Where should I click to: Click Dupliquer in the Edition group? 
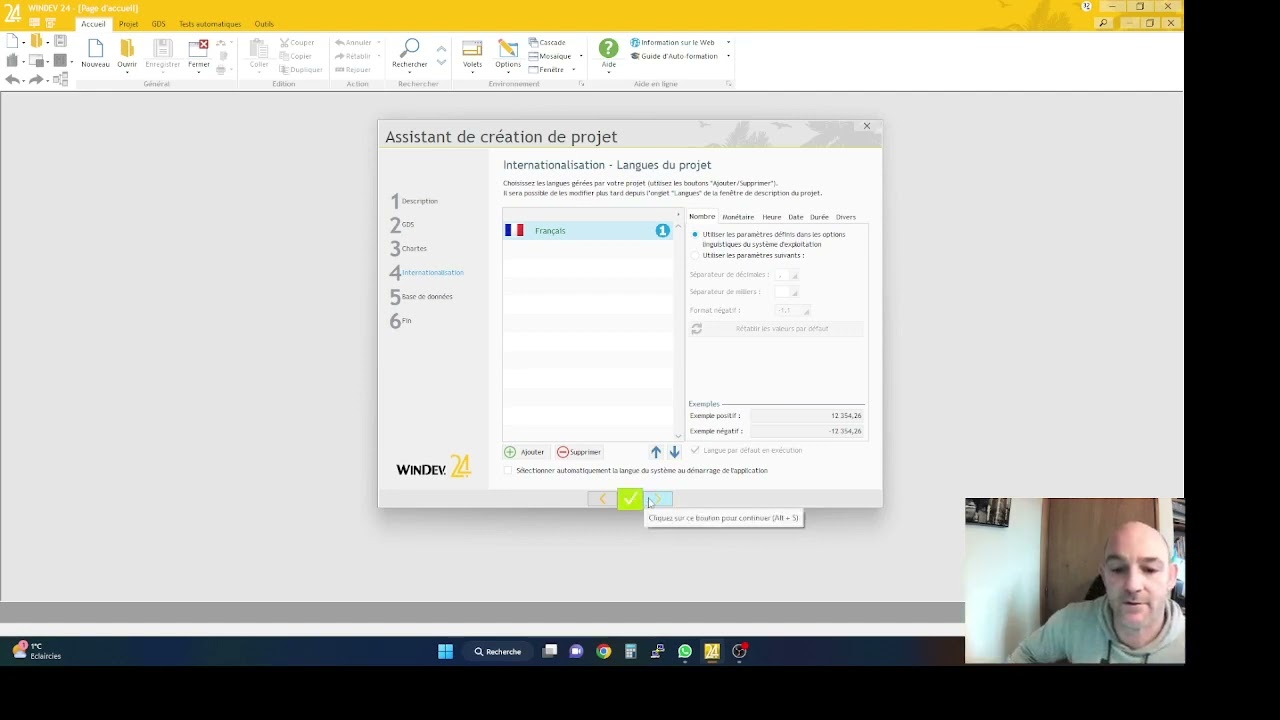(x=301, y=70)
